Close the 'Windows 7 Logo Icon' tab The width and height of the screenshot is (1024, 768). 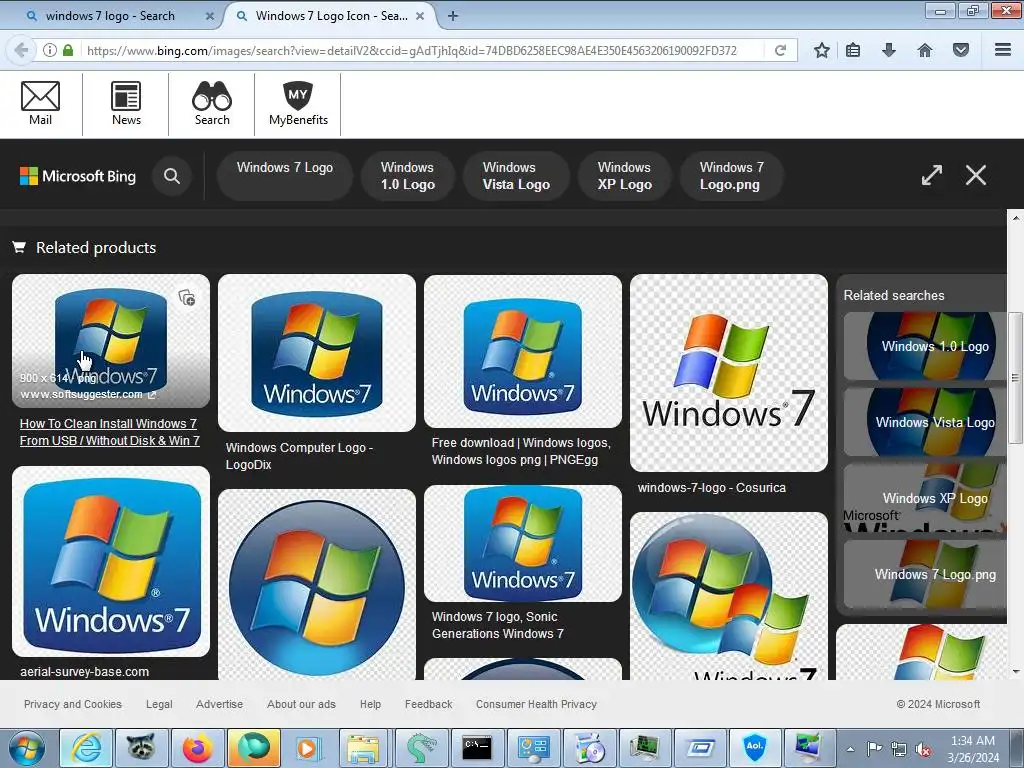pos(420,16)
